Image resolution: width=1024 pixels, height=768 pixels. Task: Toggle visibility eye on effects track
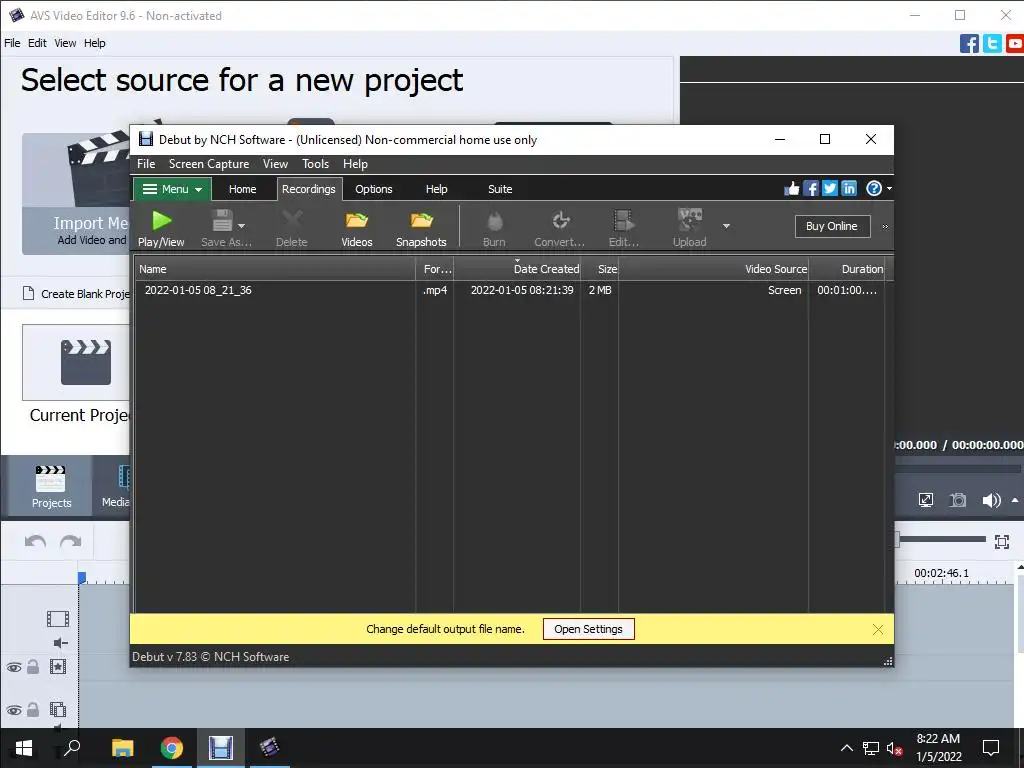pos(14,667)
